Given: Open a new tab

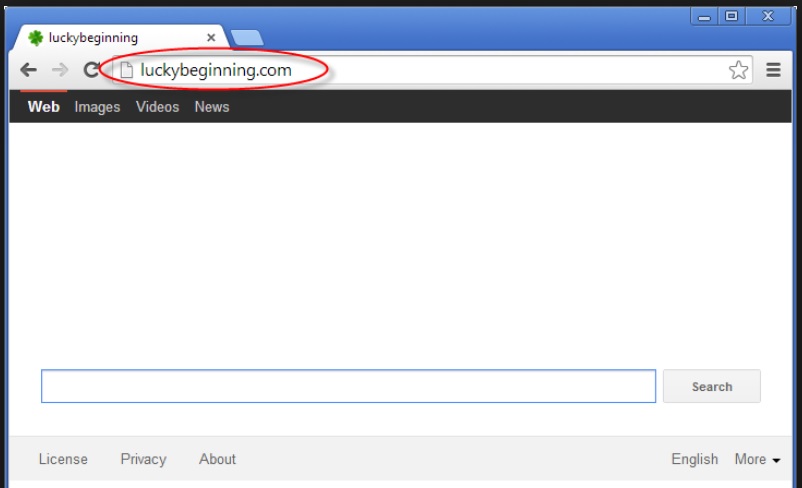Looking at the screenshot, I should (247, 38).
